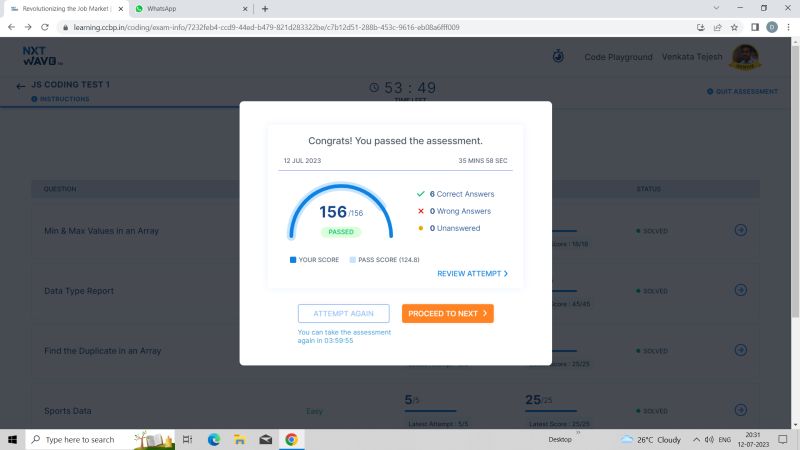
Task: Click the weather 26°C Cloudy widget
Action: pyautogui.click(x=651, y=439)
